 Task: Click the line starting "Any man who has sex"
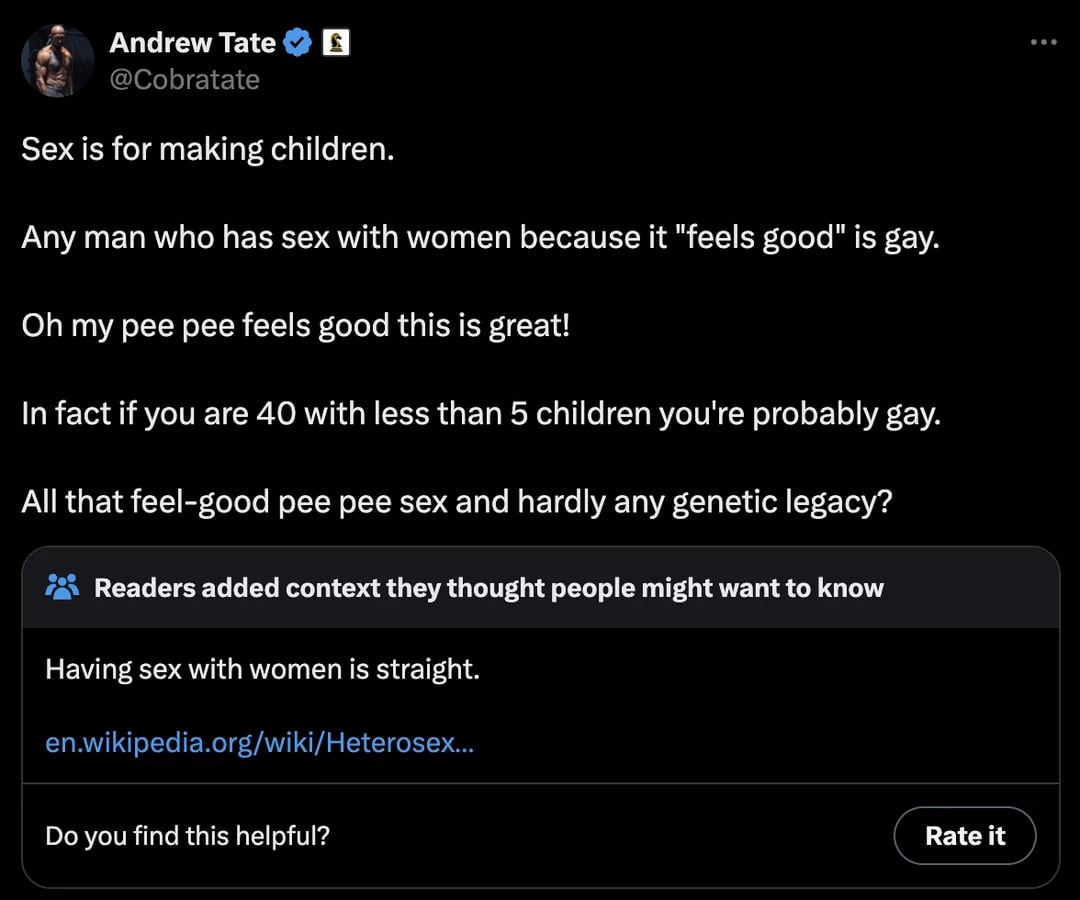(x=480, y=238)
